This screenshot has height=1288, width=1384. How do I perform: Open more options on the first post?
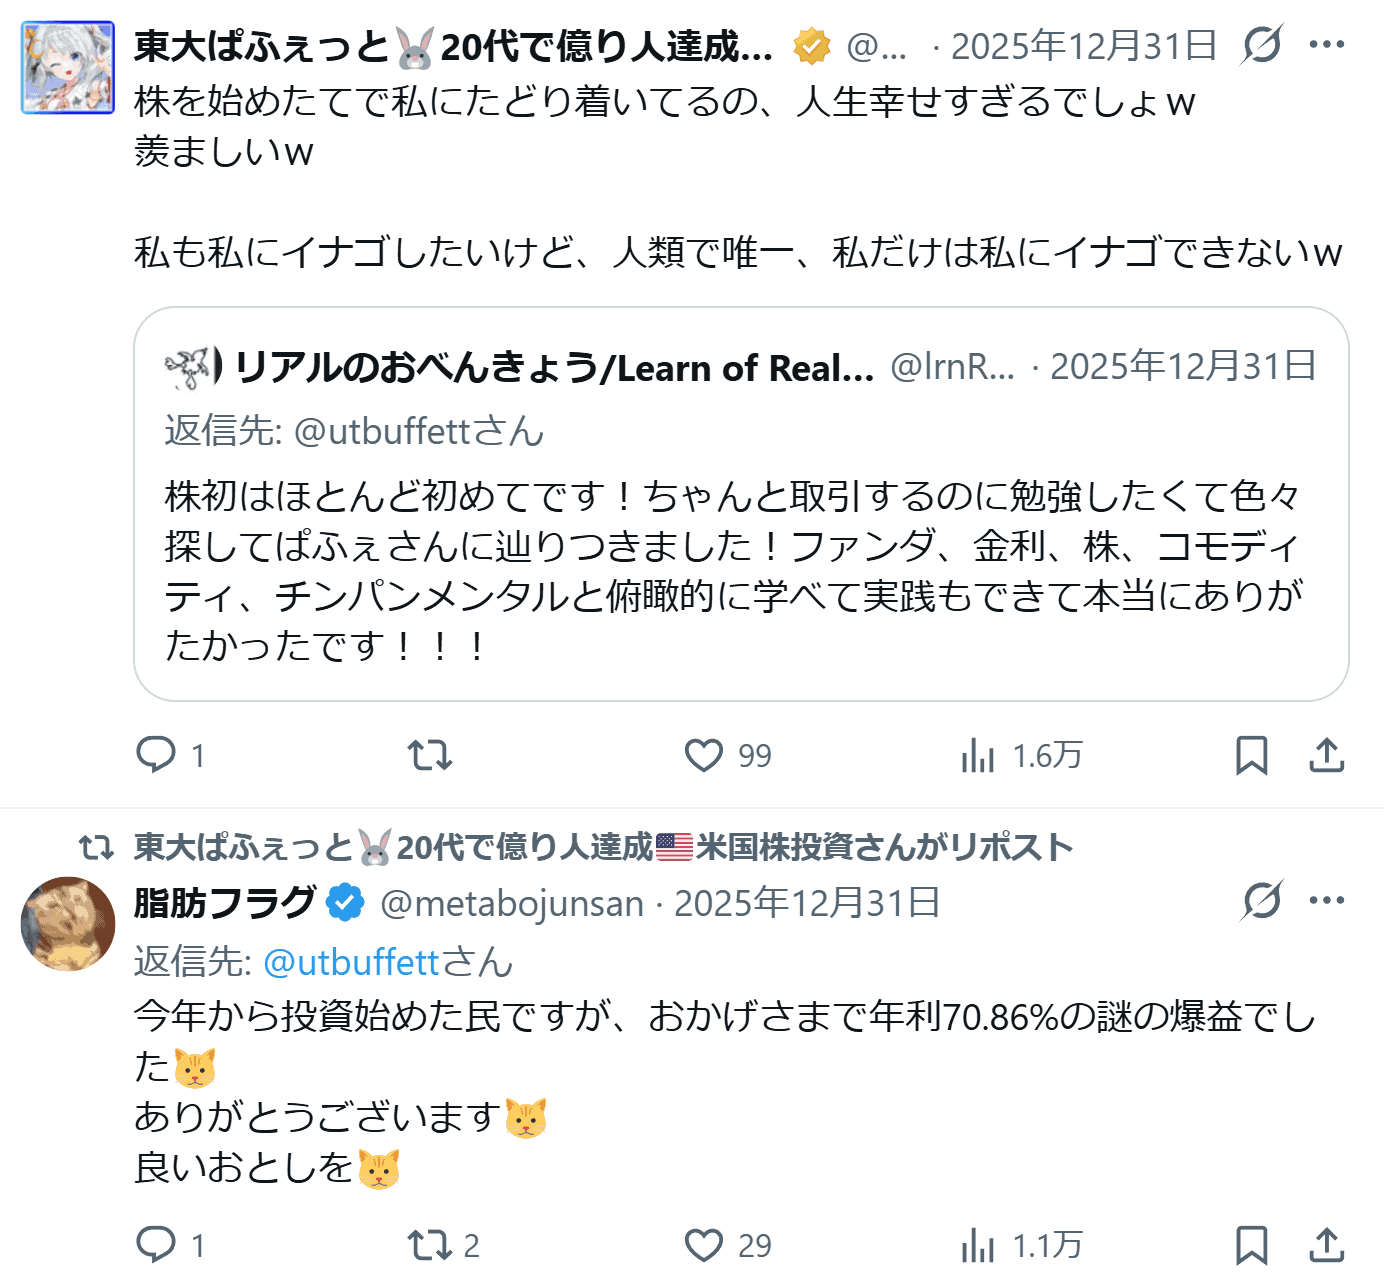(x=1327, y=45)
